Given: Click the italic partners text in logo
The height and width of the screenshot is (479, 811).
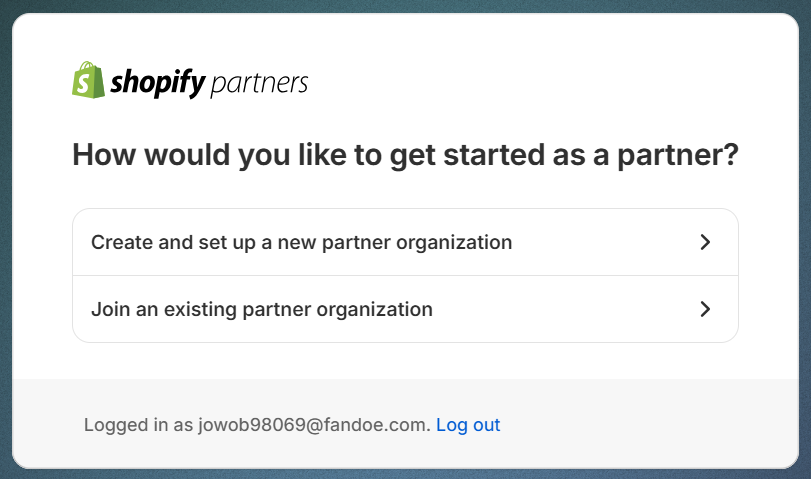Looking at the screenshot, I should point(260,83).
